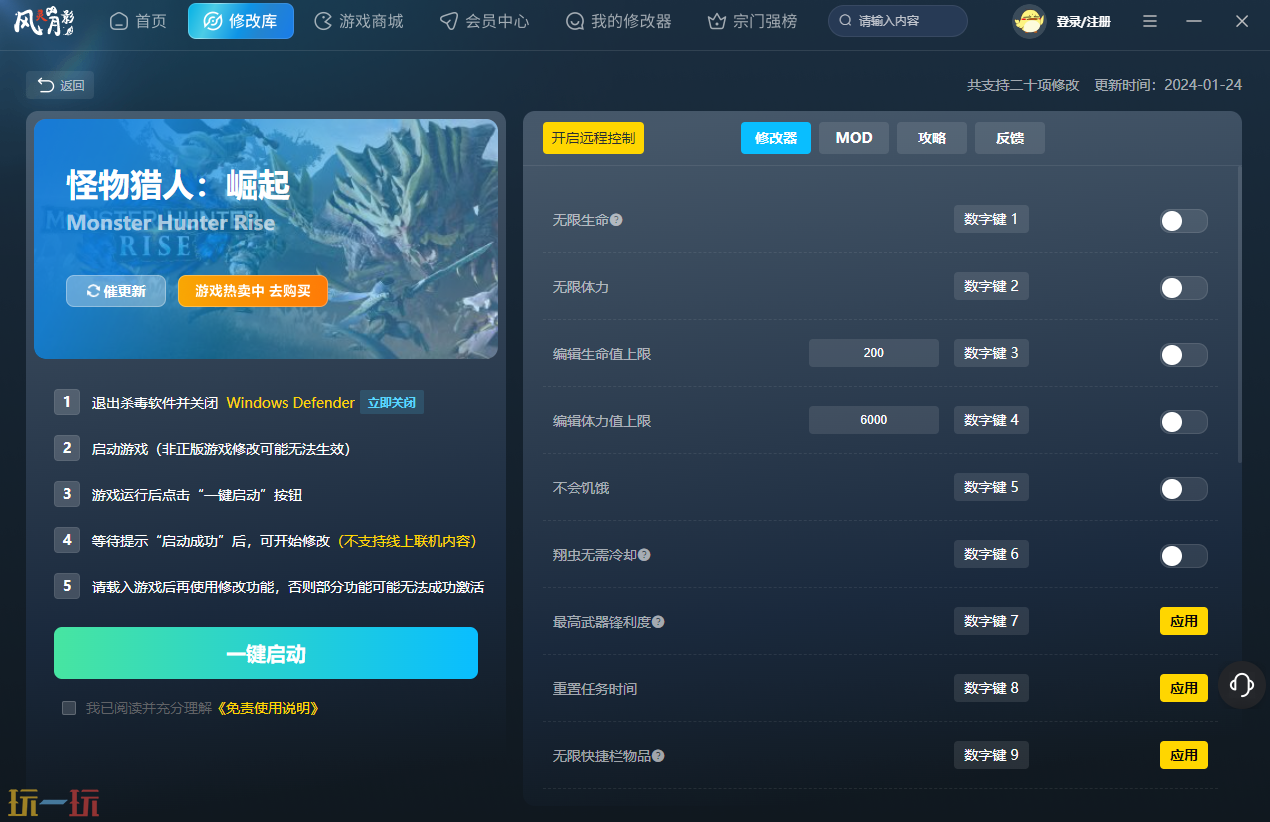
Task: Click help icon next to 无限快捷栏物品
Action: coord(658,756)
